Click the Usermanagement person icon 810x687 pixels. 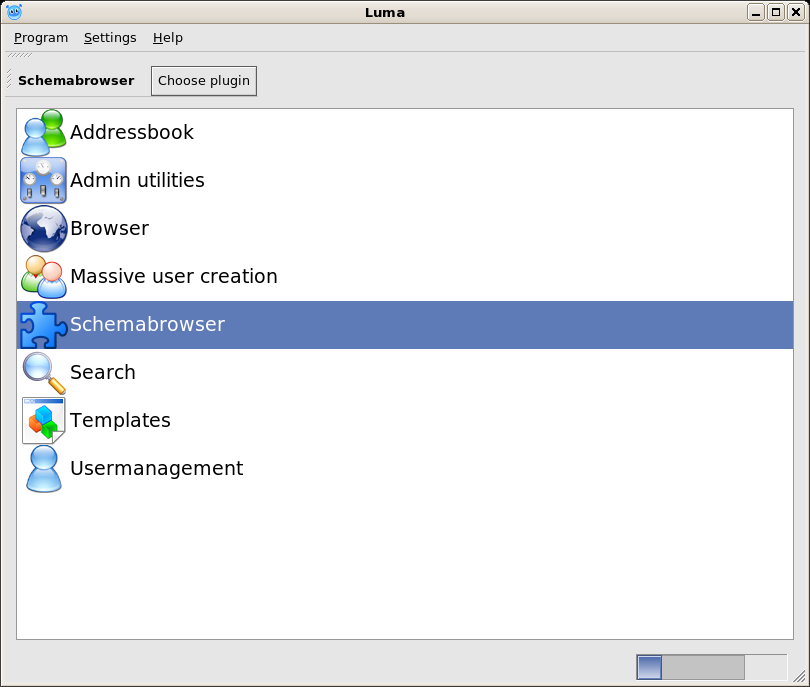pos(43,469)
